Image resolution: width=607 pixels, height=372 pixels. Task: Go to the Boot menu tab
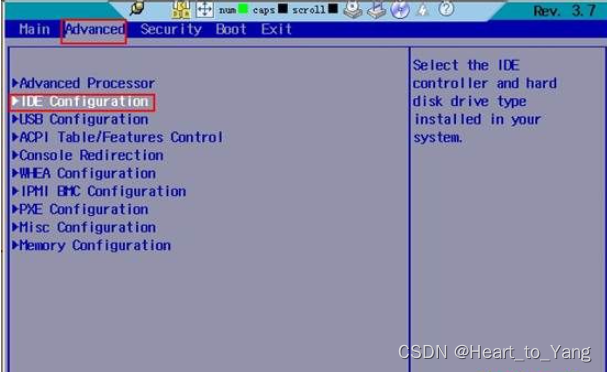(x=231, y=29)
